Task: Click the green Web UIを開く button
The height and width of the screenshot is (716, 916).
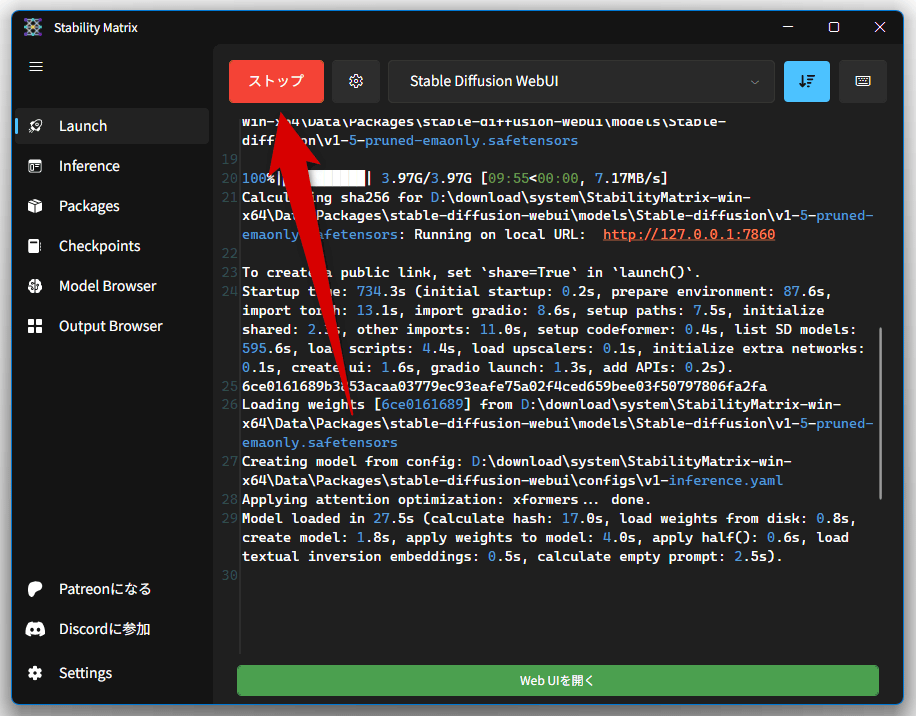Action: click(557, 680)
